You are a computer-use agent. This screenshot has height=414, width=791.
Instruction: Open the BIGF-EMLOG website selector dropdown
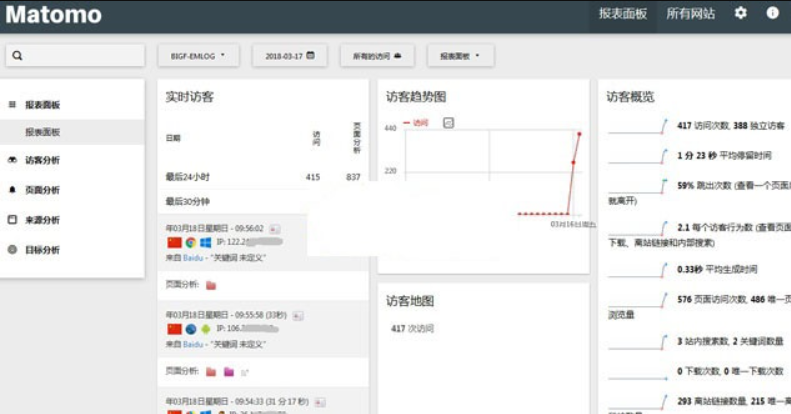[x=198, y=56]
